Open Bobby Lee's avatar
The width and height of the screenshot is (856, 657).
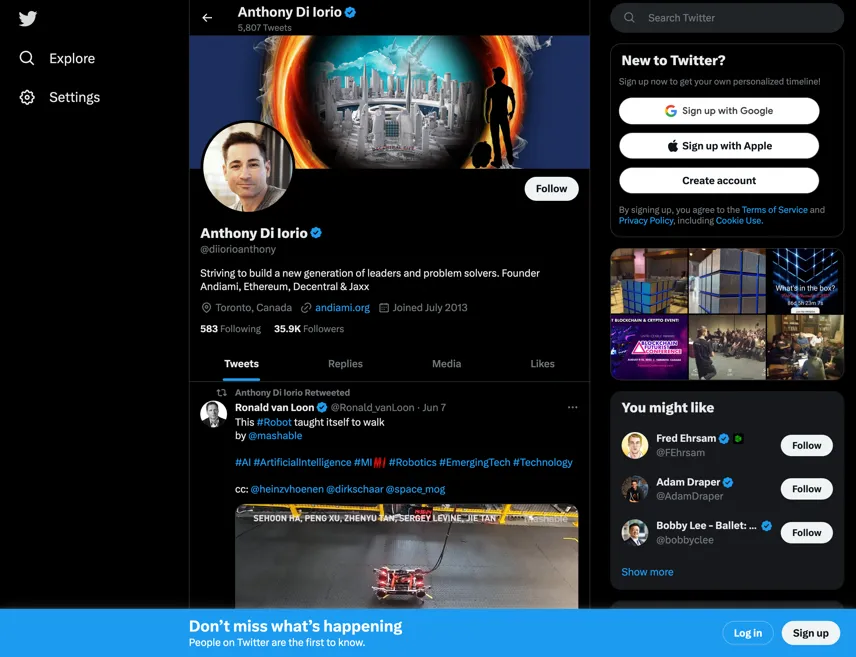[x=634, y=533]
